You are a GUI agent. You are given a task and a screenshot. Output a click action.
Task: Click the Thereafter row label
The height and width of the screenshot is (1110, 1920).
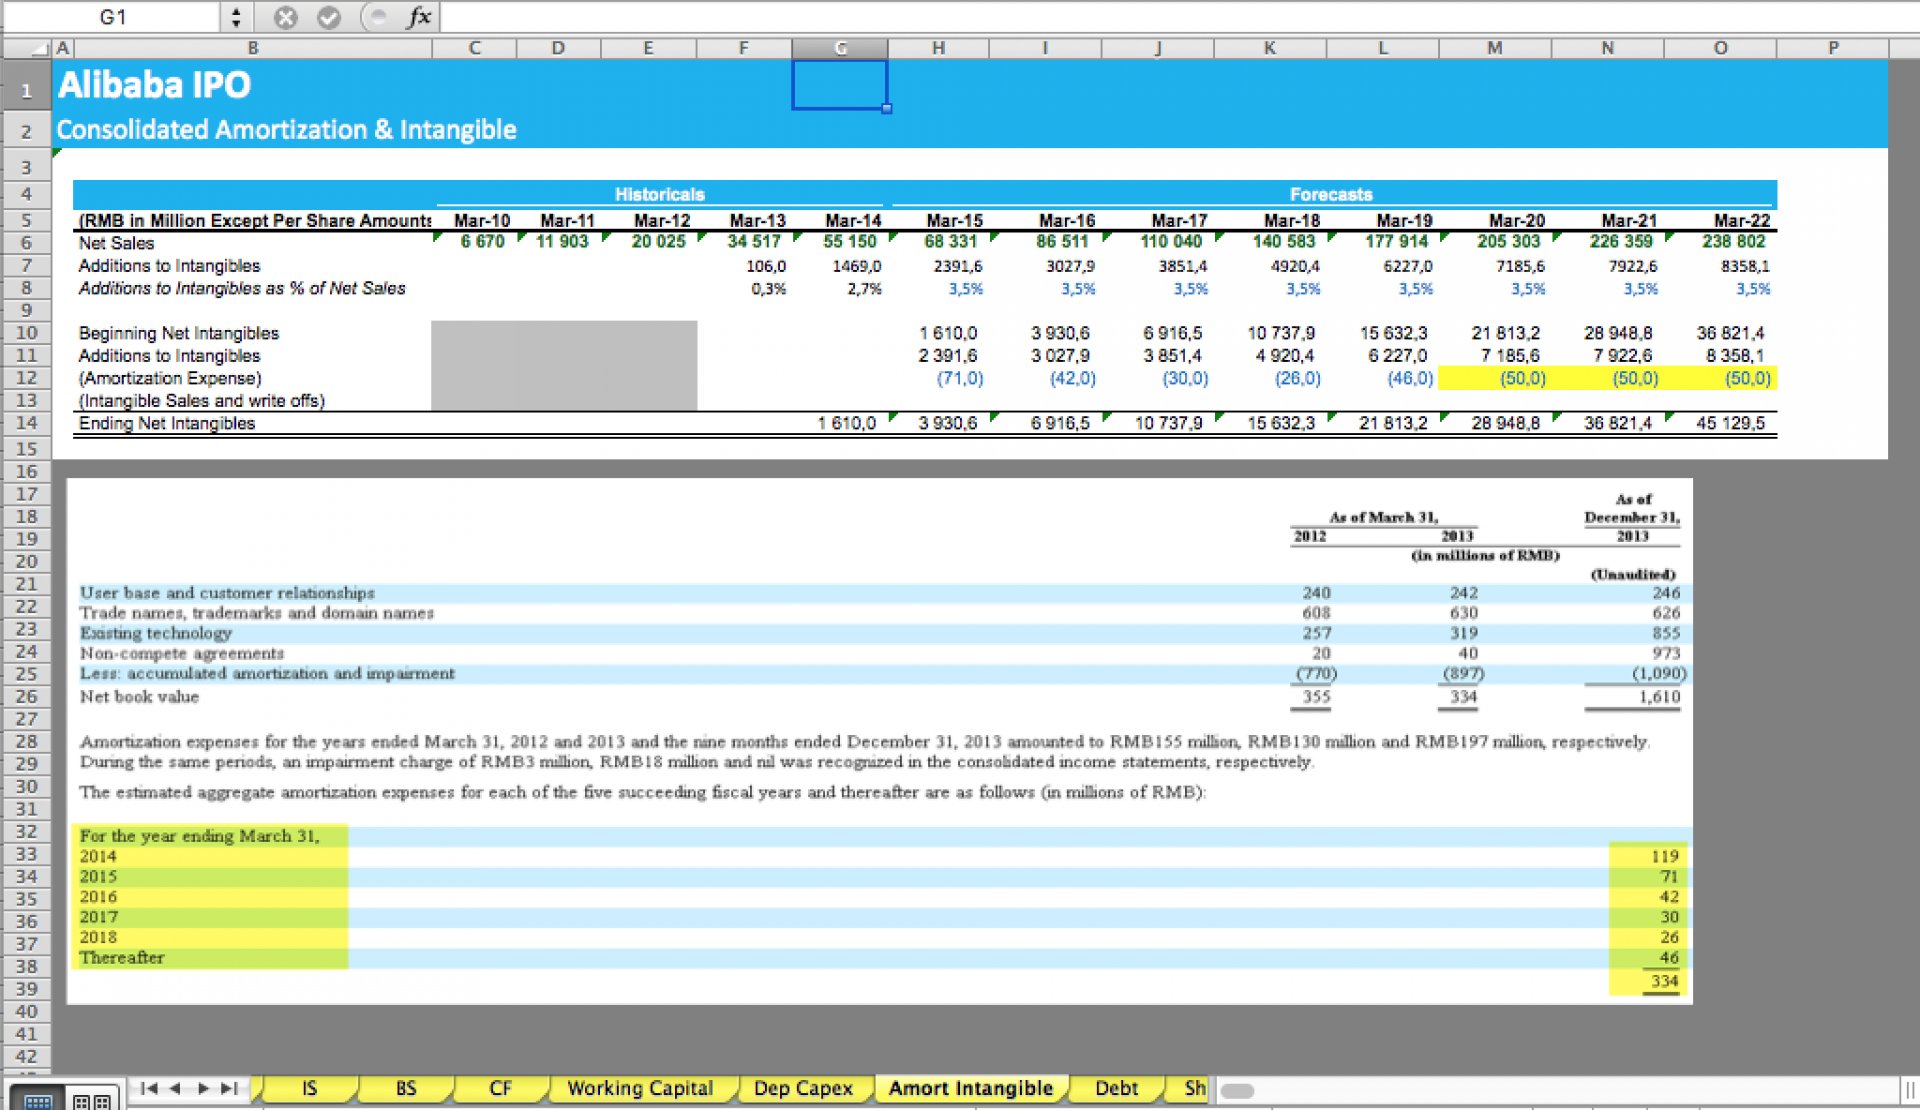(122, 958)
